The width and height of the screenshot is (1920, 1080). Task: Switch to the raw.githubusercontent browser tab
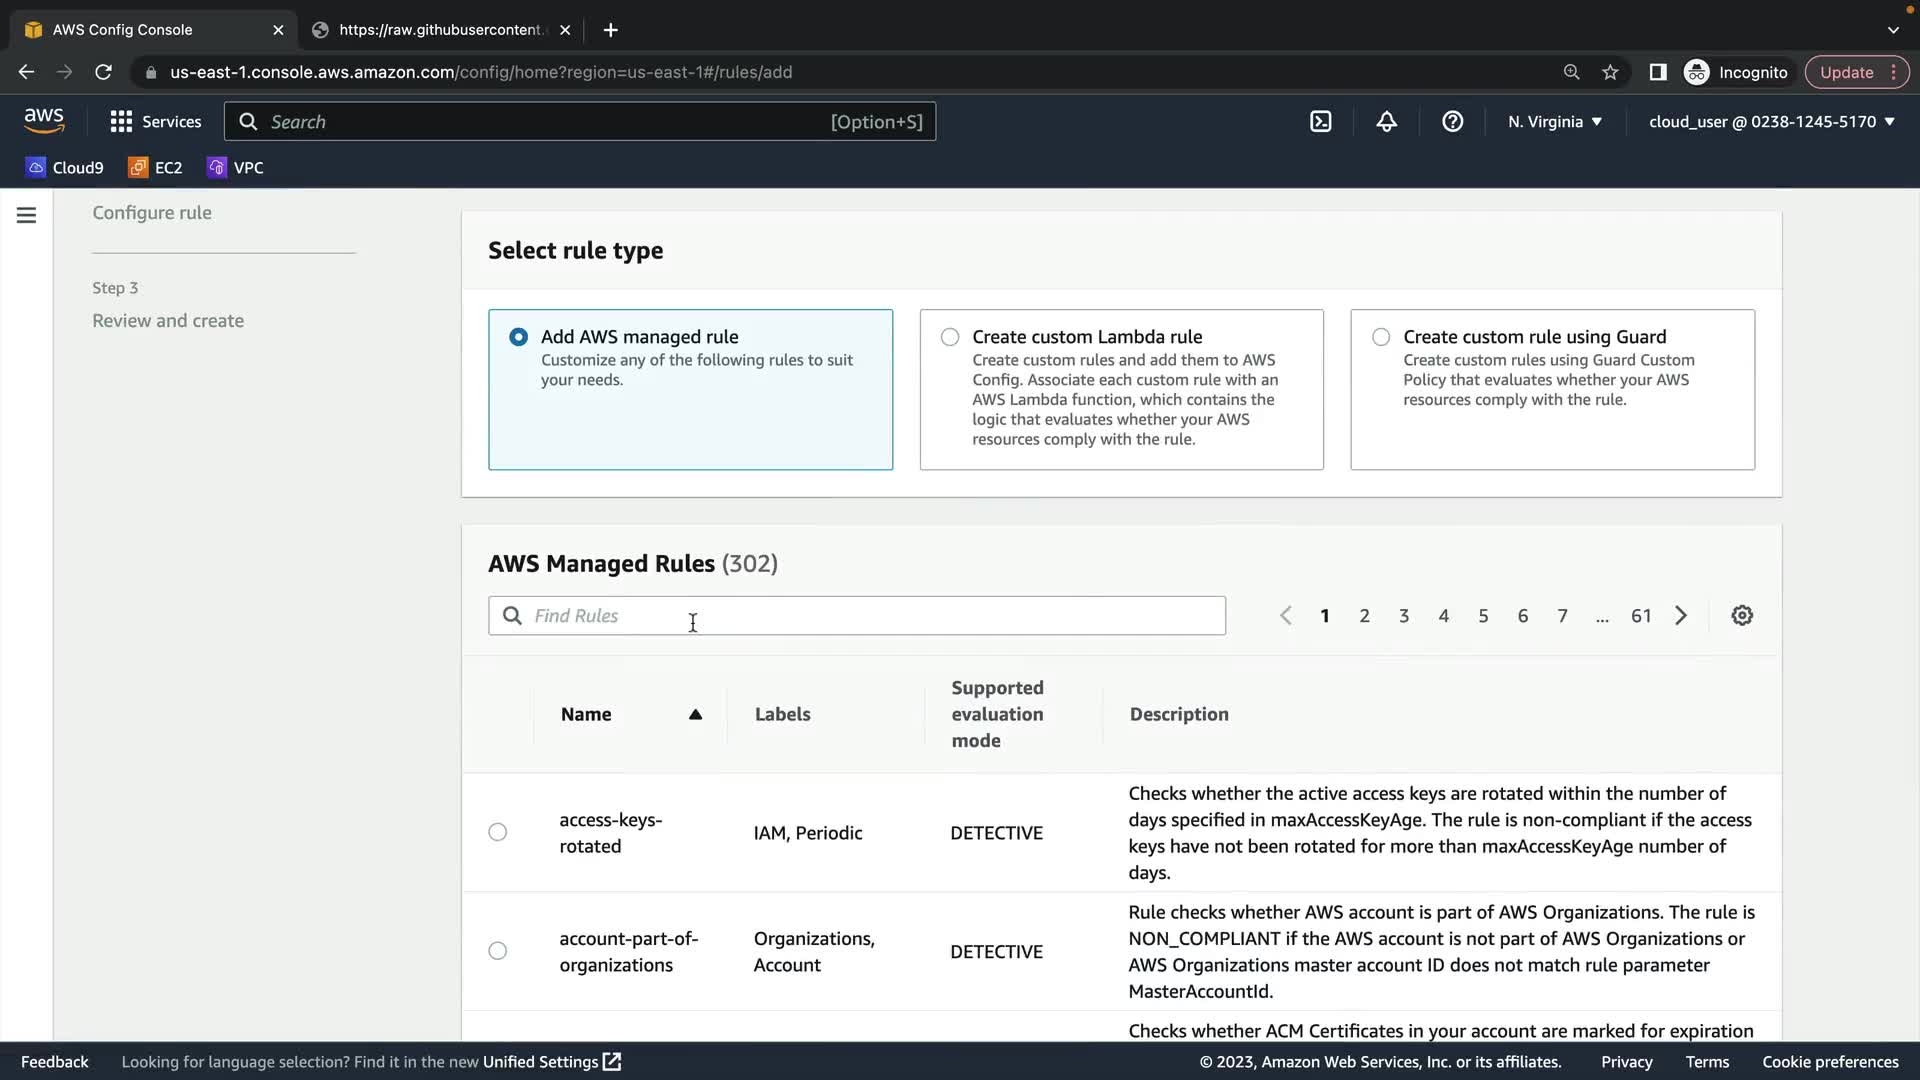click(x=440, y=30)
